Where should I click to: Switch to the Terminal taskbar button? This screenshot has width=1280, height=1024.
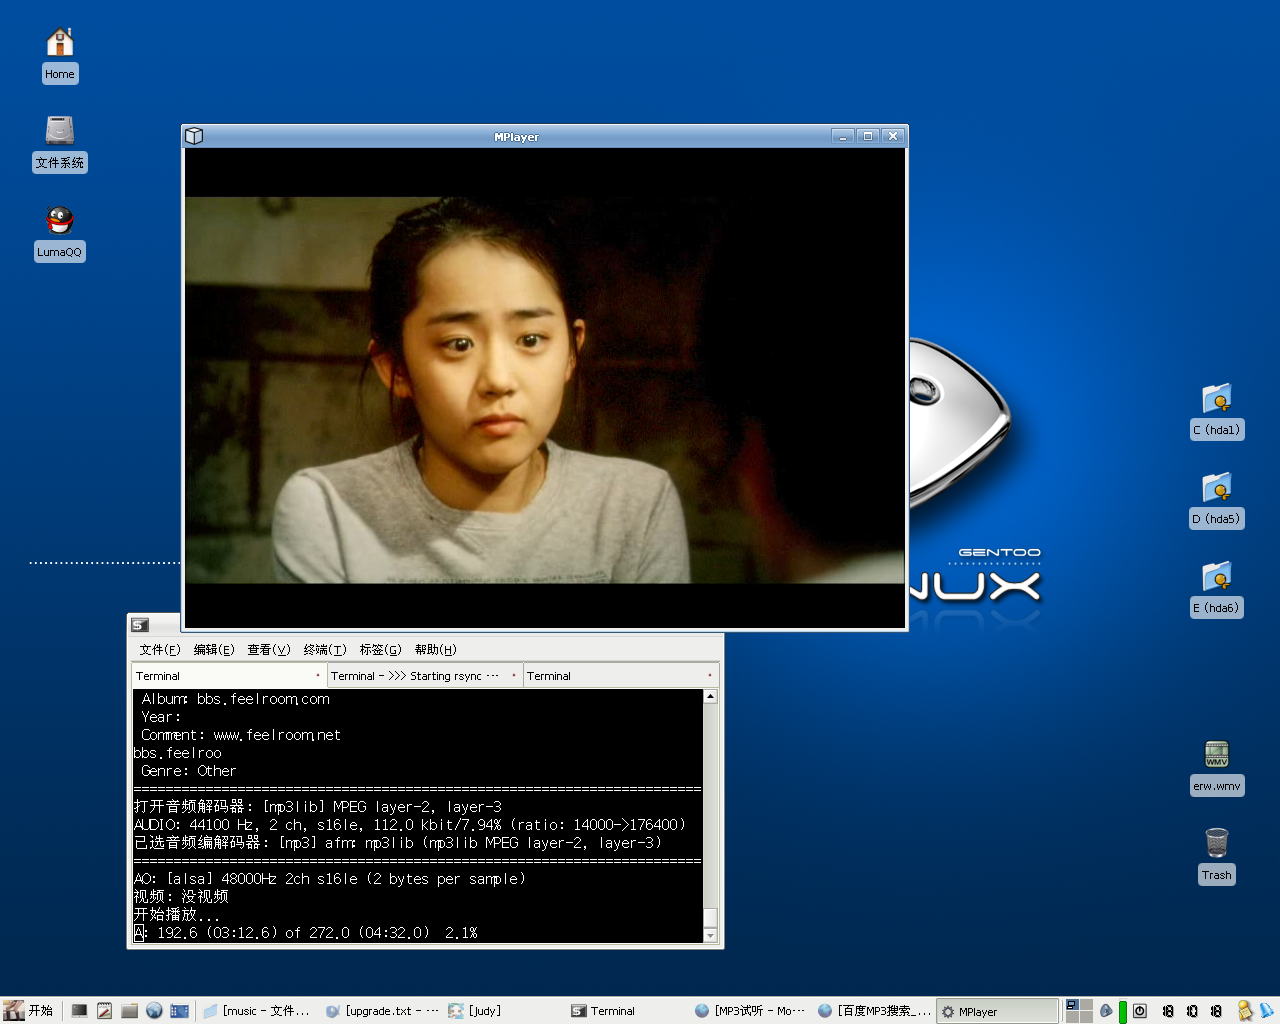coord(627,1011)
